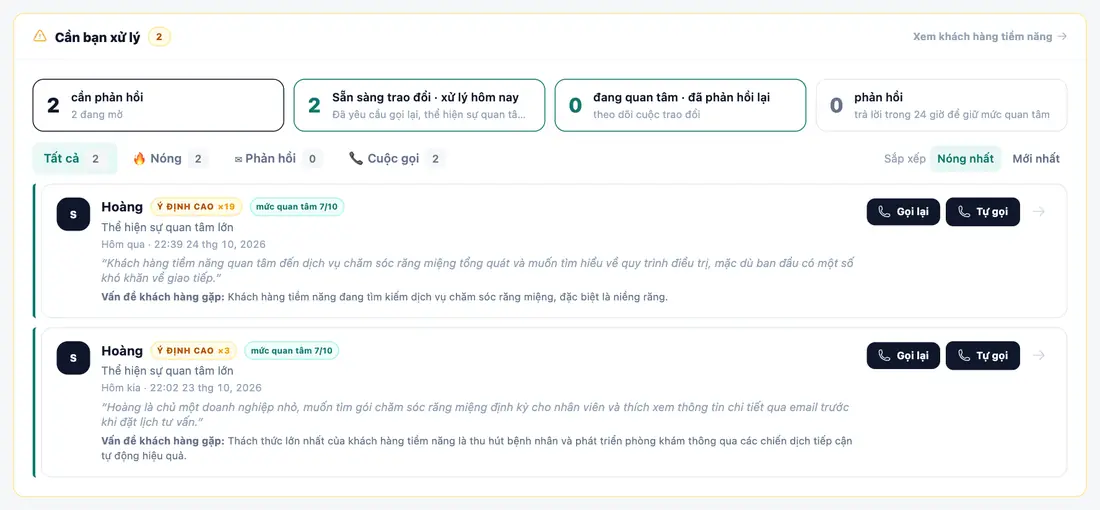The image size is (1100, 510).
Task: Click the envelope icon on Phản hồi tab
Action: point(239,159)
